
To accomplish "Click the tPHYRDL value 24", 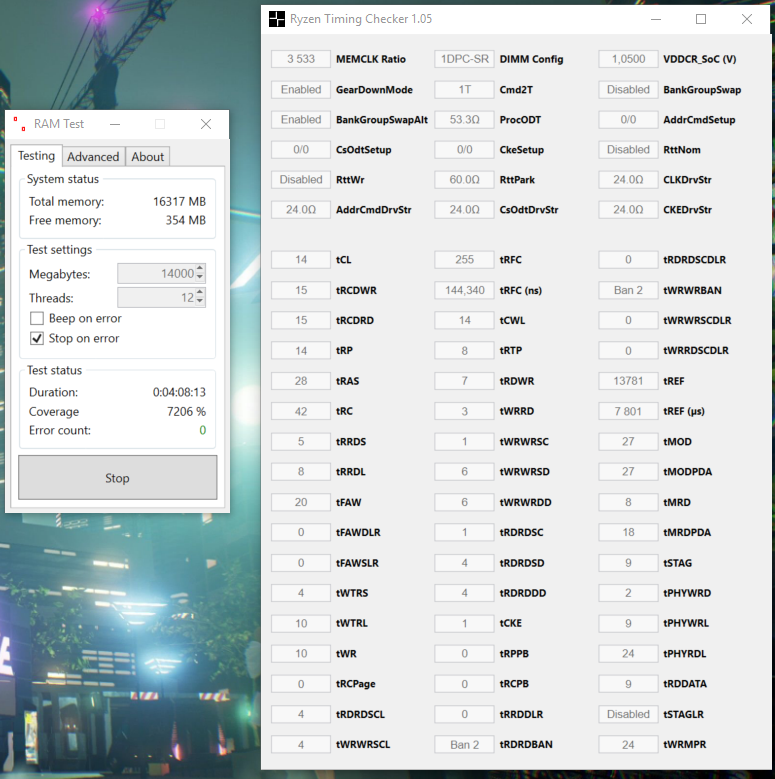I will (x=628, y=654).
